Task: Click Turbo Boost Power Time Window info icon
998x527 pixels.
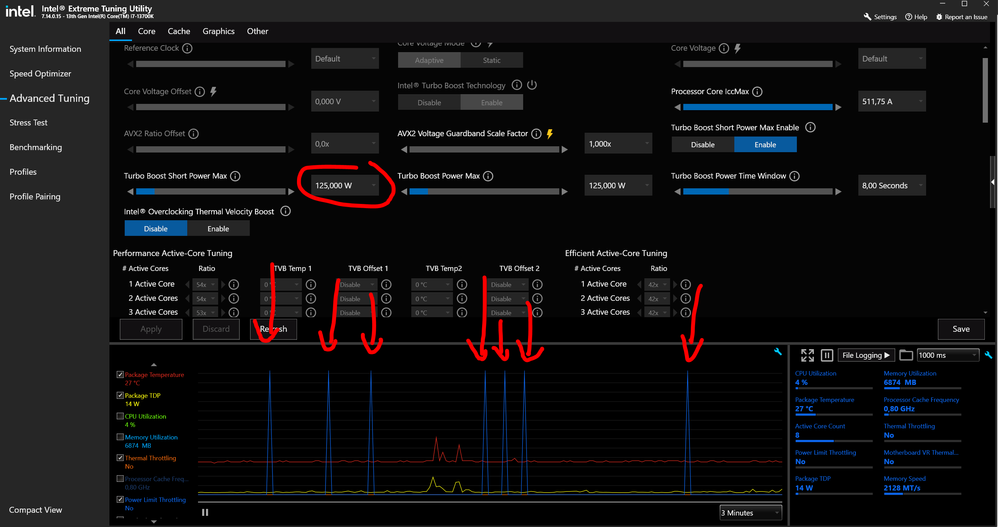Action: point(794,176)
